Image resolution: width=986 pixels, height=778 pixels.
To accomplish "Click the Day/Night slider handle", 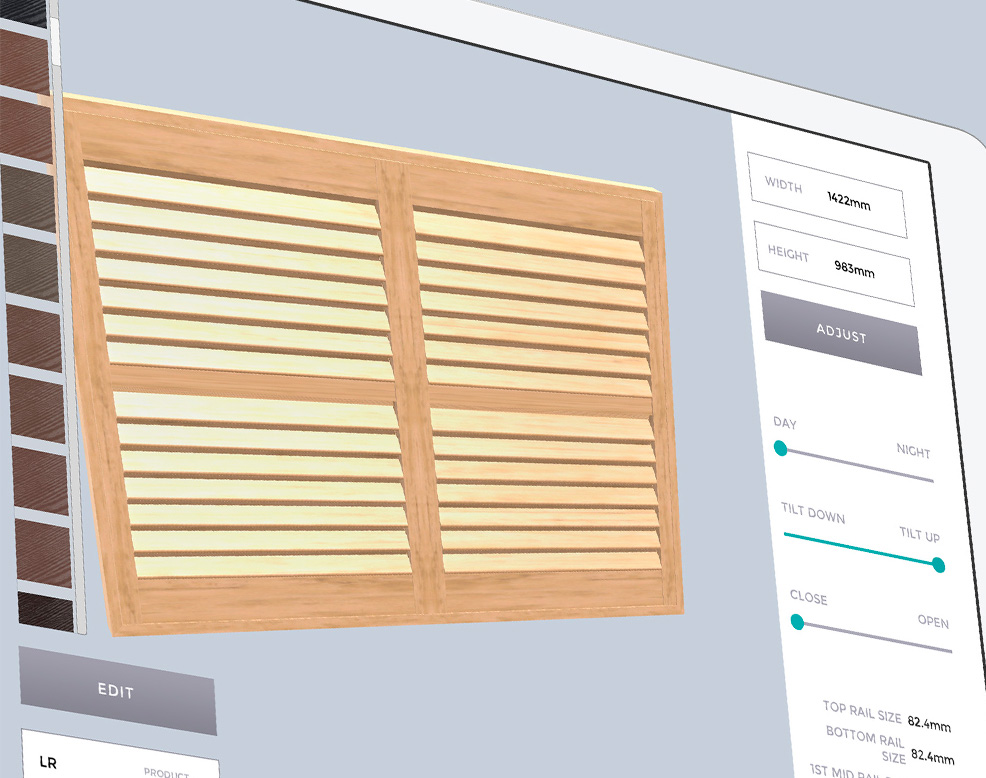I will pyautogui.click(x=781, y=450).
